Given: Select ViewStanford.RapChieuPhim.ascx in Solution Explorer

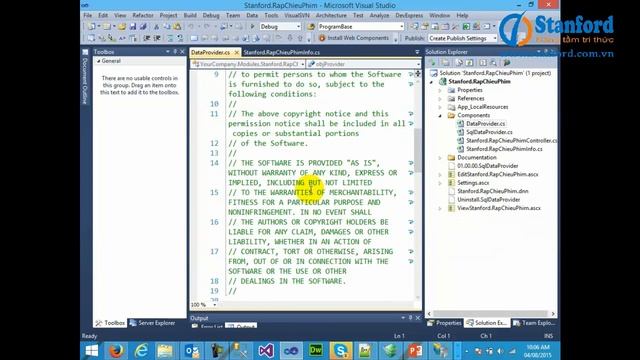Looking at the screenshot, I should tap(499, 208).
